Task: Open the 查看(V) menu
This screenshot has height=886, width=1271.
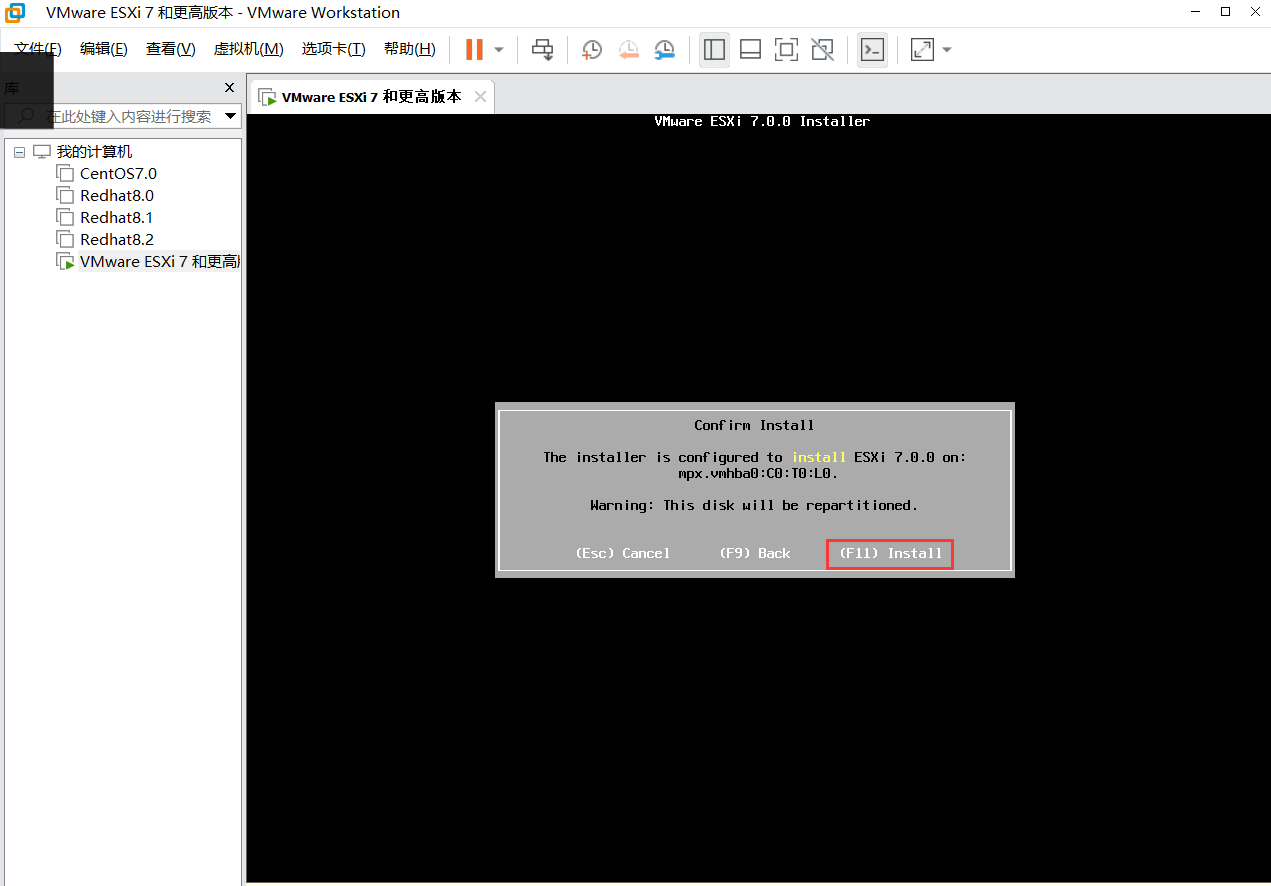Action: (x=170, y=49)
